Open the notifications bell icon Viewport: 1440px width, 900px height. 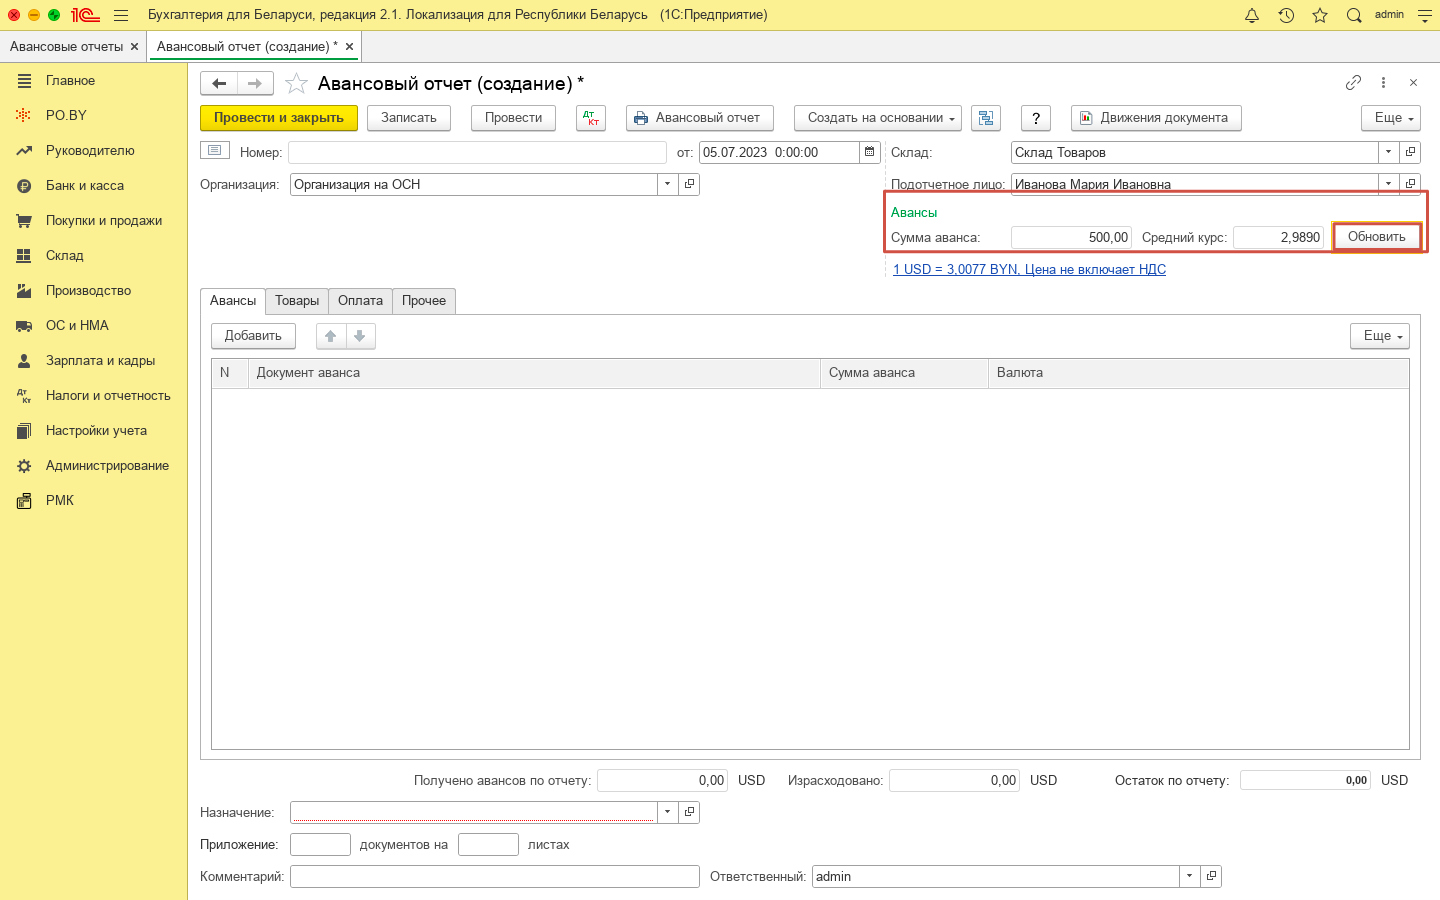[x=1252, y=15]
